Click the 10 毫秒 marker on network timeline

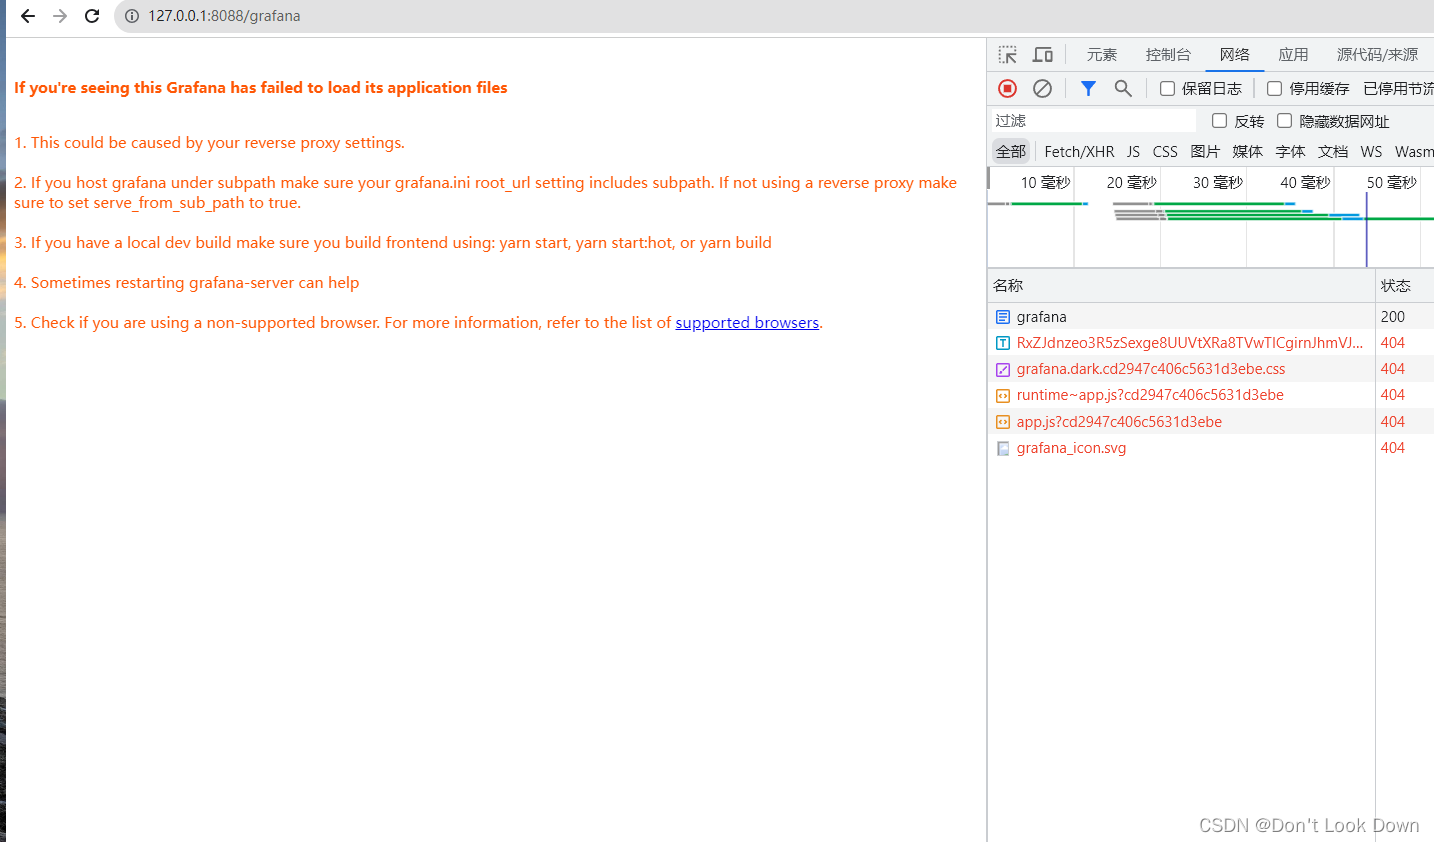(x=1045, y=183)
